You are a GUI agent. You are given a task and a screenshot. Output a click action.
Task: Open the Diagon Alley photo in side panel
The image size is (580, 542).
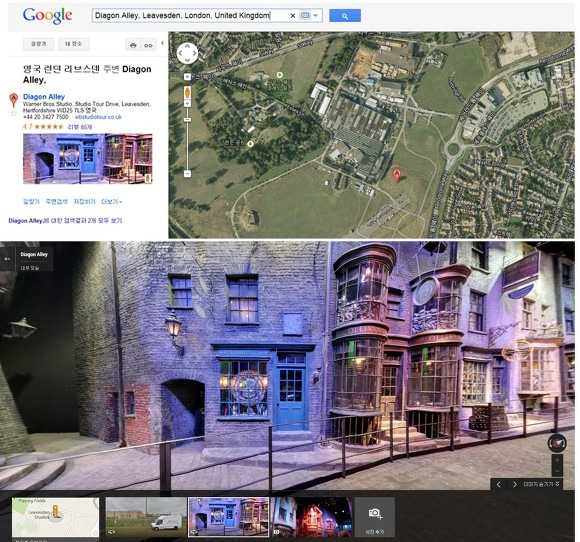[x=88, y=159]
